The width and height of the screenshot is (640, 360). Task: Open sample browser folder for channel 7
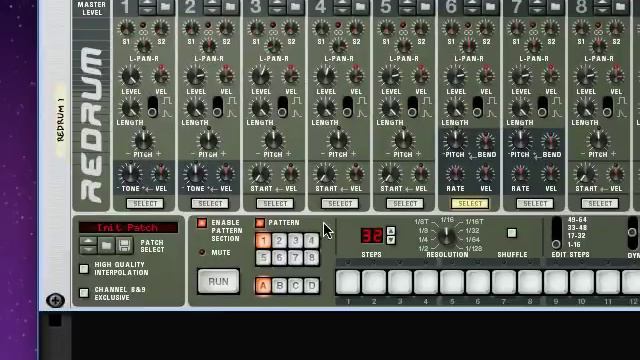555,7
